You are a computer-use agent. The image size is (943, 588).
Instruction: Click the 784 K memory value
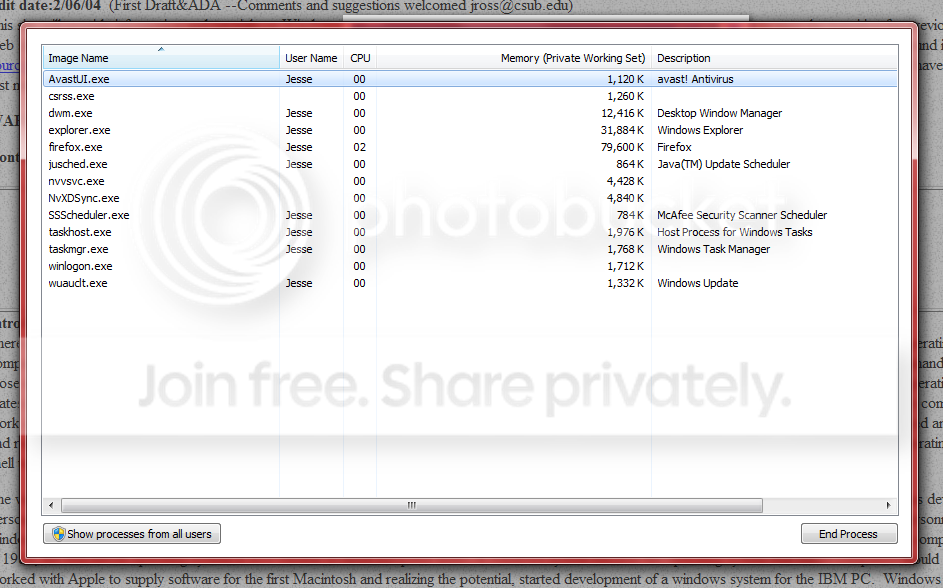tap(630, 215)
